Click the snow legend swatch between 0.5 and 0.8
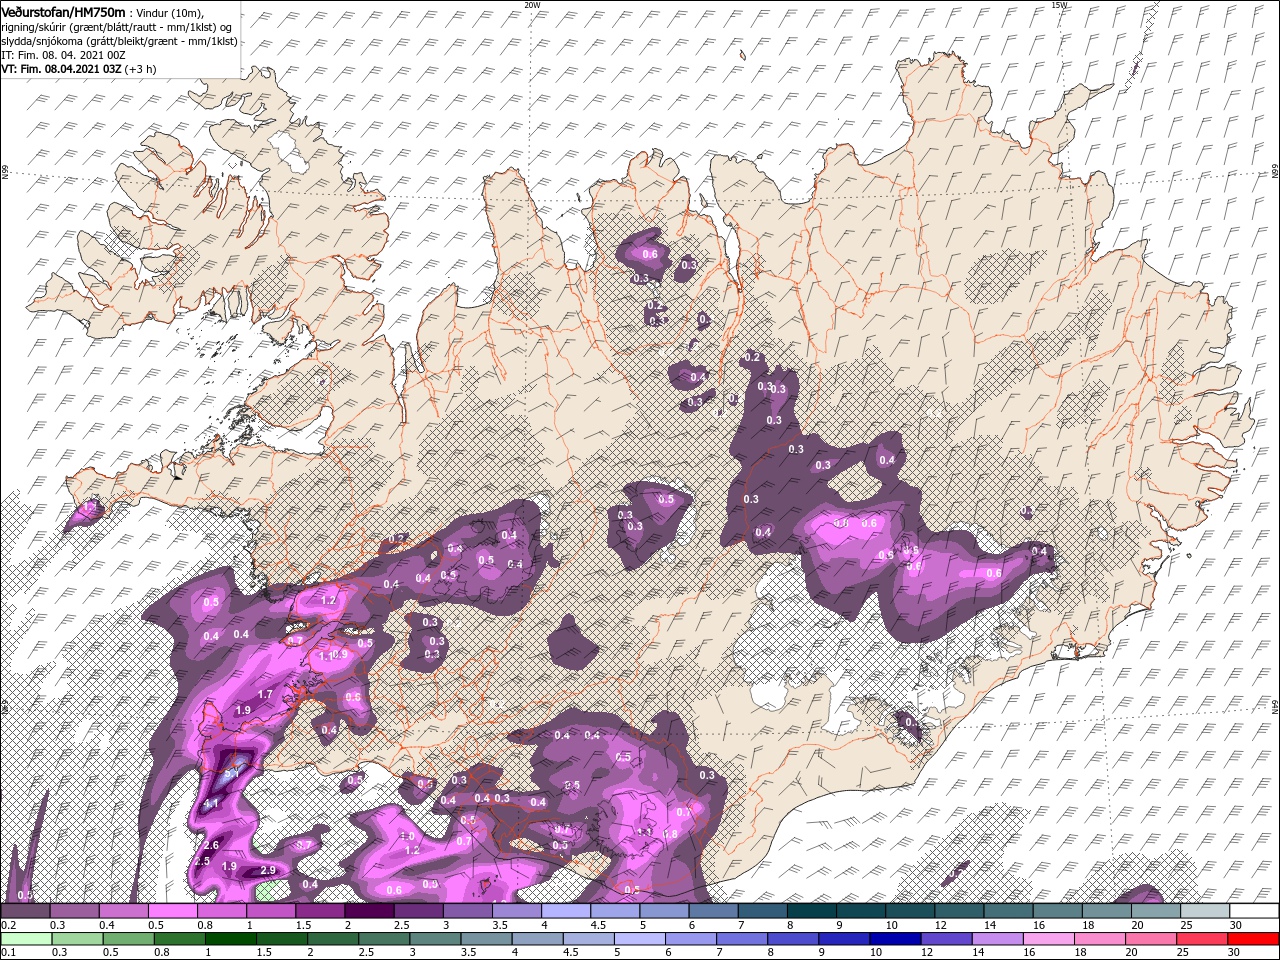 tap(174, 911)
